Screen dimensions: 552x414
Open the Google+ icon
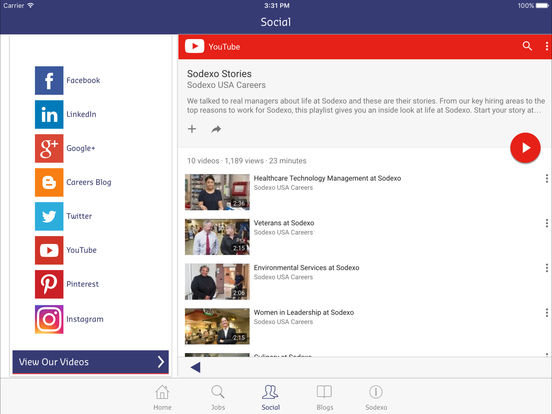pos(49,148)
